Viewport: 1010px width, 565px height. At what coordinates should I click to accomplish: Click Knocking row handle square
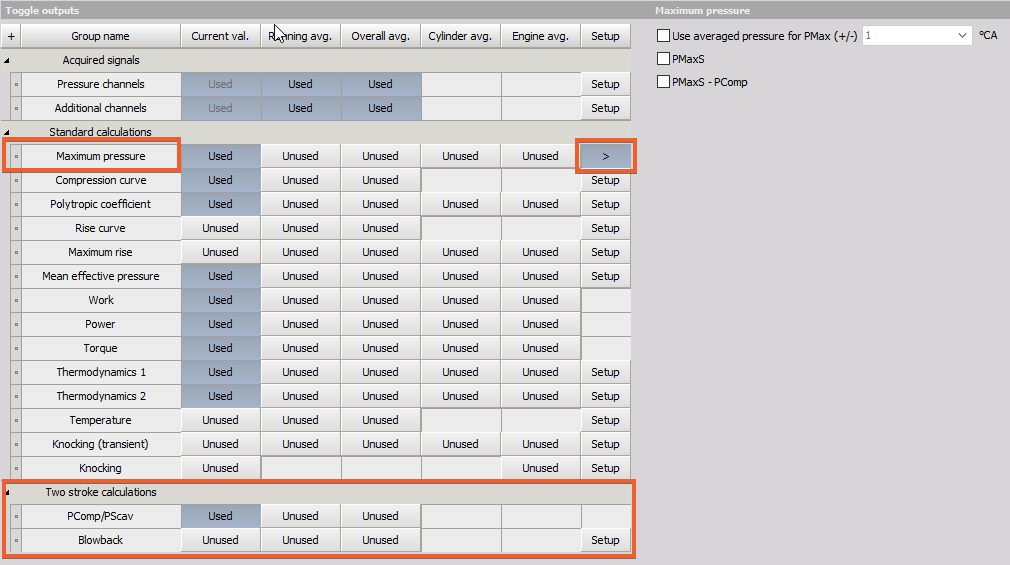coord(16,468)
